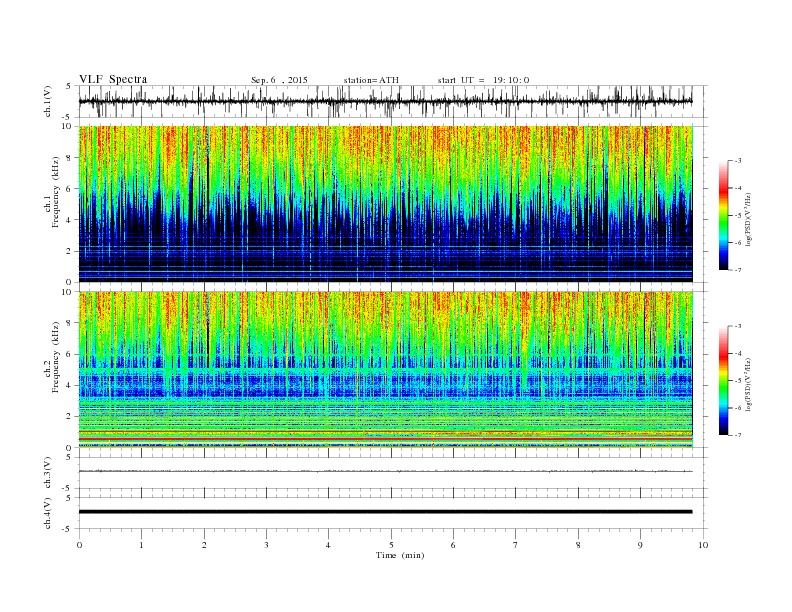This screenshot has height=612, width=792.
Task: Click the "0" tick on the time axis
Action: pyautogui.click(x=79, y=545)
